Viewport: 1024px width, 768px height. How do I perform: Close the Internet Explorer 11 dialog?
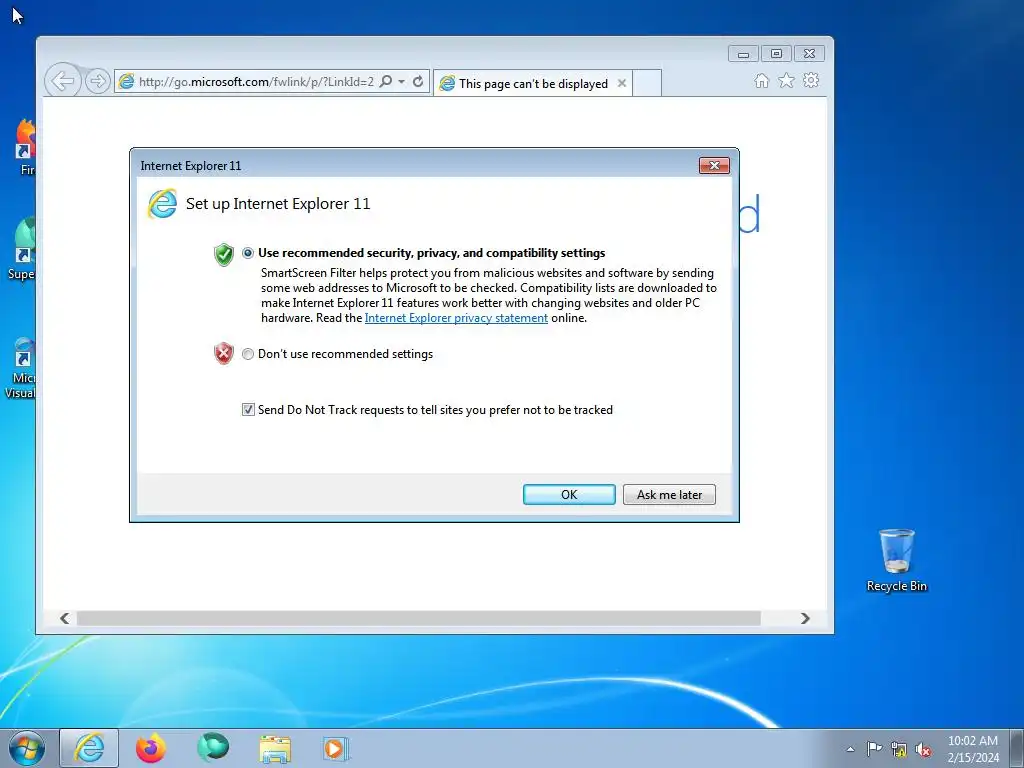click(x=714, y=165)
